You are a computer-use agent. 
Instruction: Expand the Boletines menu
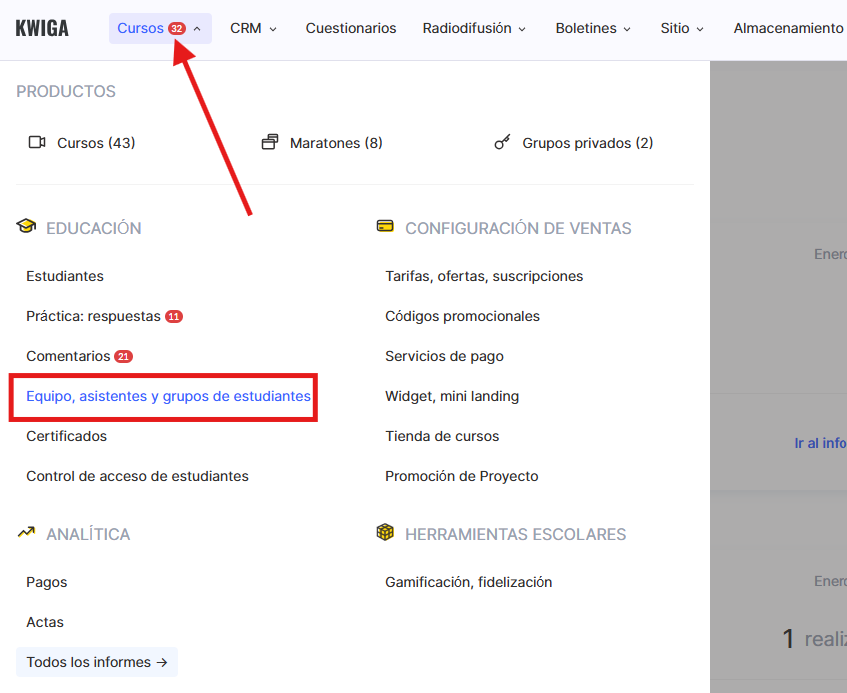tap(593, 28)
